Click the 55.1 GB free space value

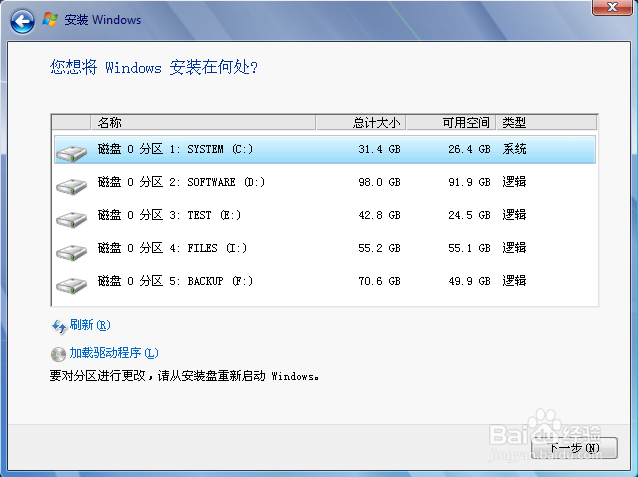pyautogui.click(x=469, y=248)
